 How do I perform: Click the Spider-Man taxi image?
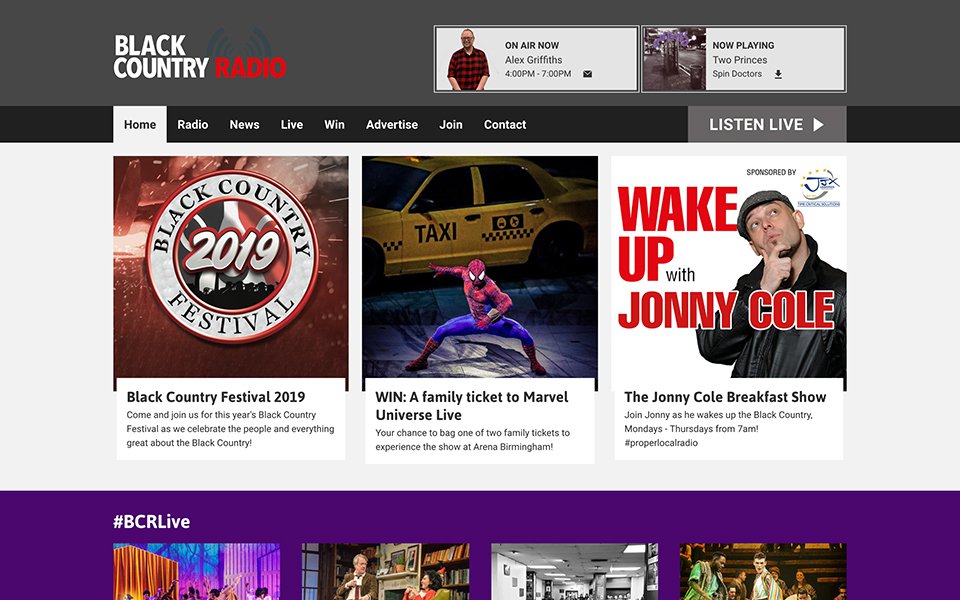480,267
